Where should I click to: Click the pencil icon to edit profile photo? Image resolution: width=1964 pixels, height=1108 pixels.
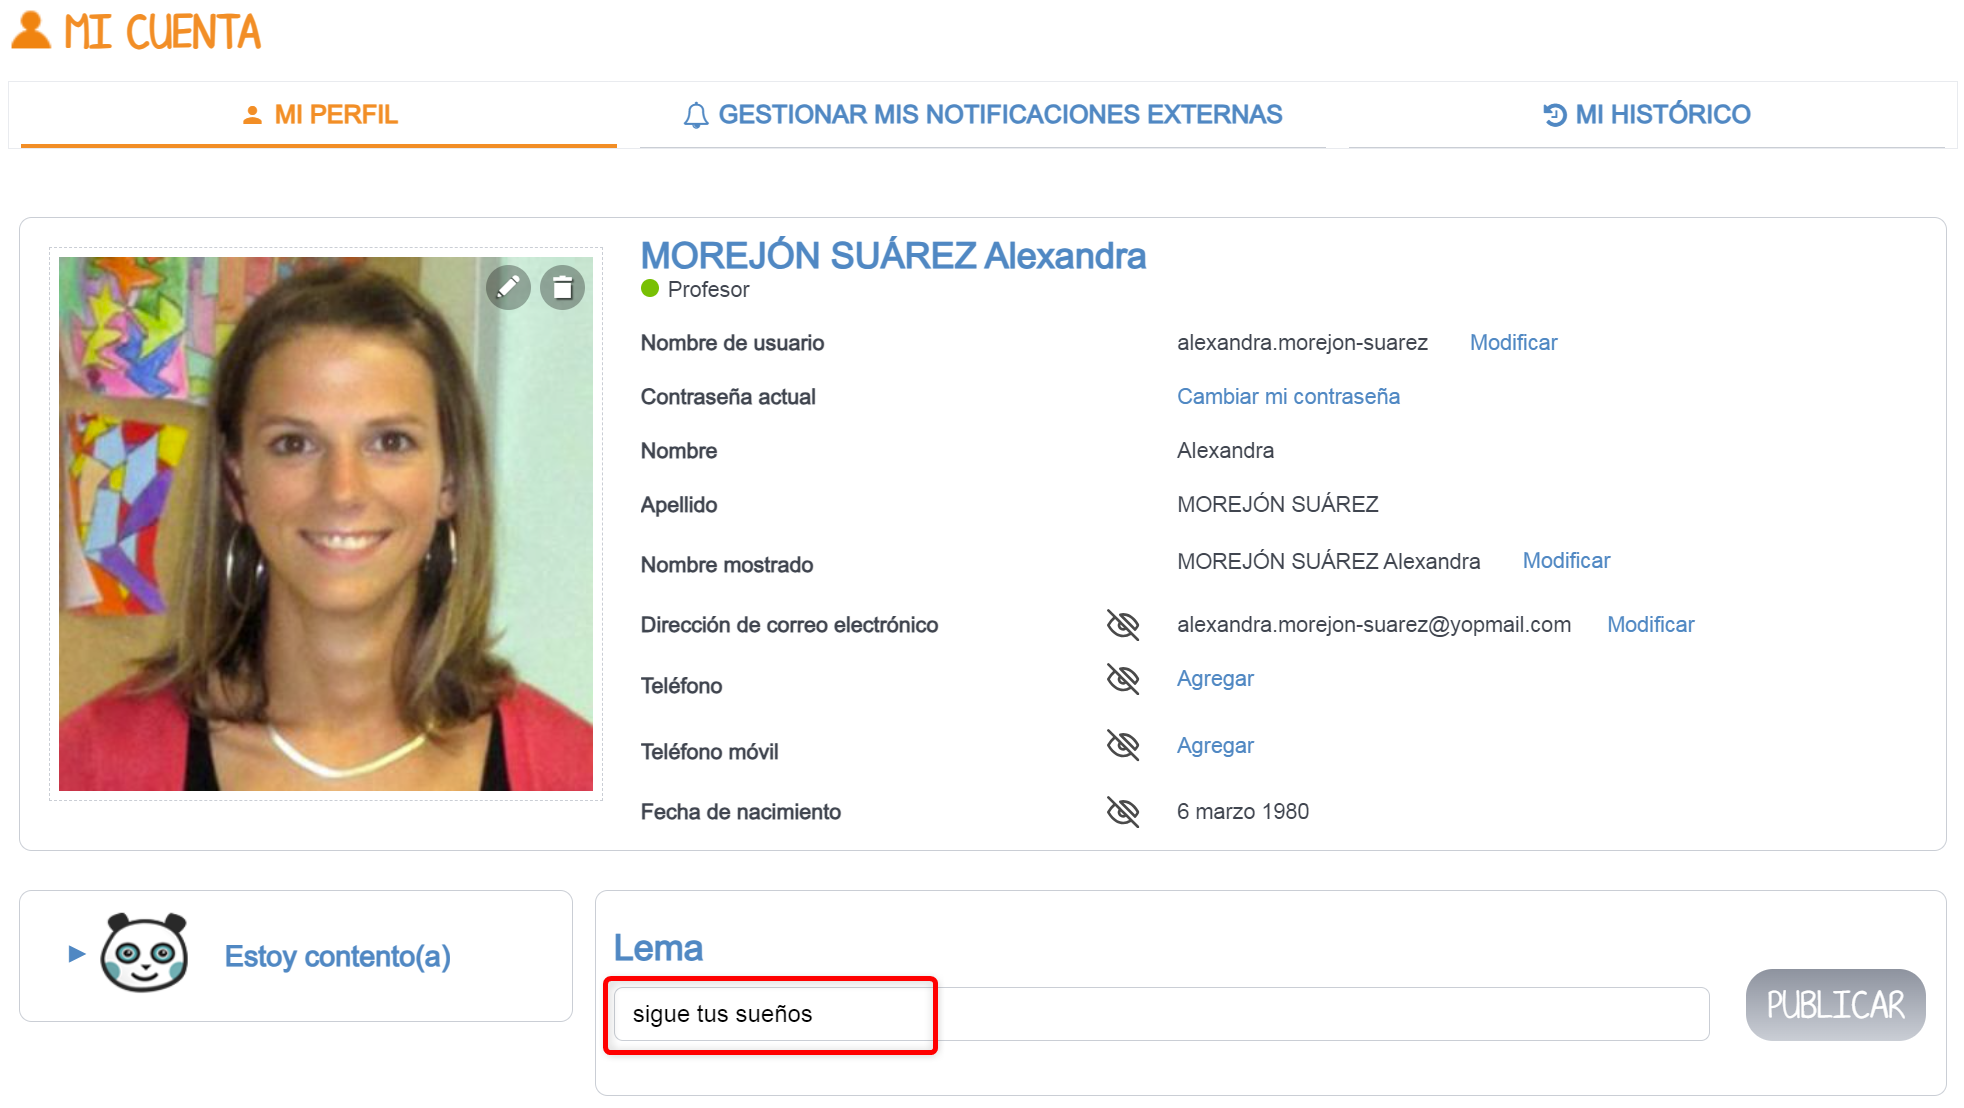point(508,287)
